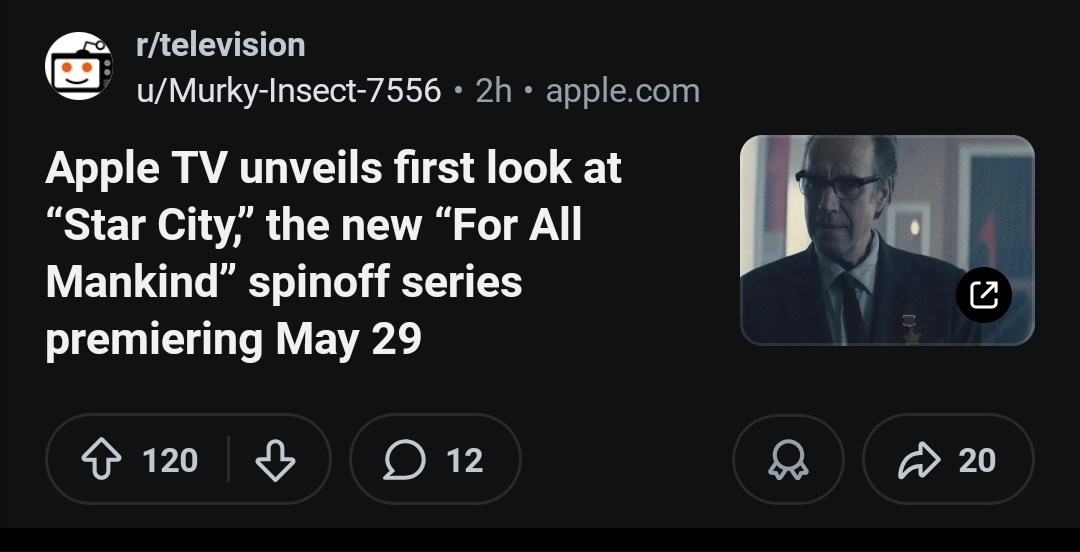Click the 120 vote count

170,460
